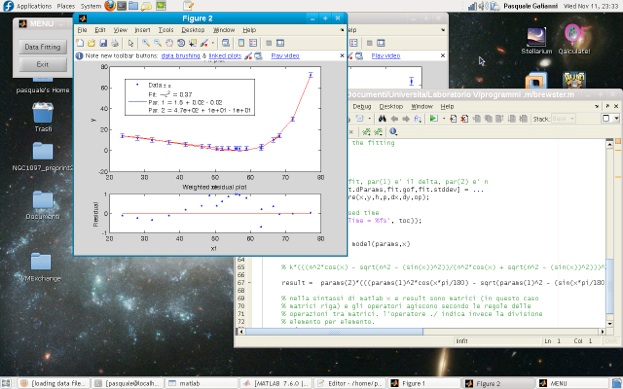Toggle the Edit Plot arrow pointer tool
The height and width of the screenshot is (389, 623).
click(x=130, y=43)
